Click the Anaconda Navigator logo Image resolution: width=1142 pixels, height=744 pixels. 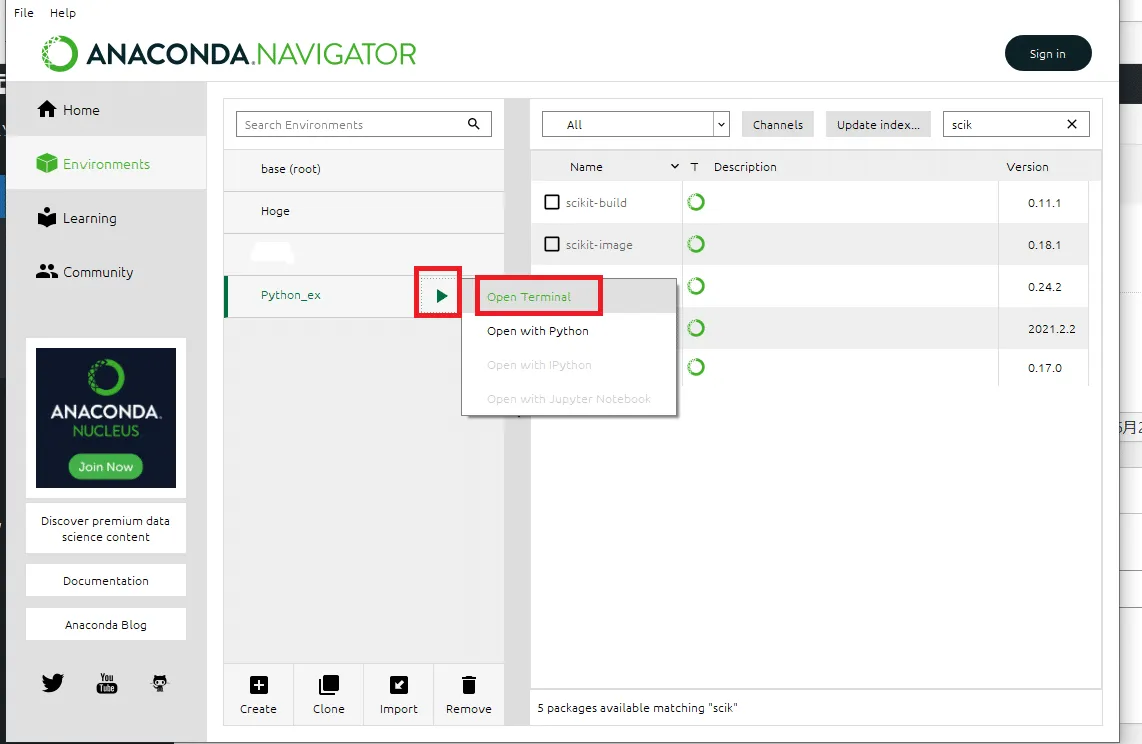229,54
